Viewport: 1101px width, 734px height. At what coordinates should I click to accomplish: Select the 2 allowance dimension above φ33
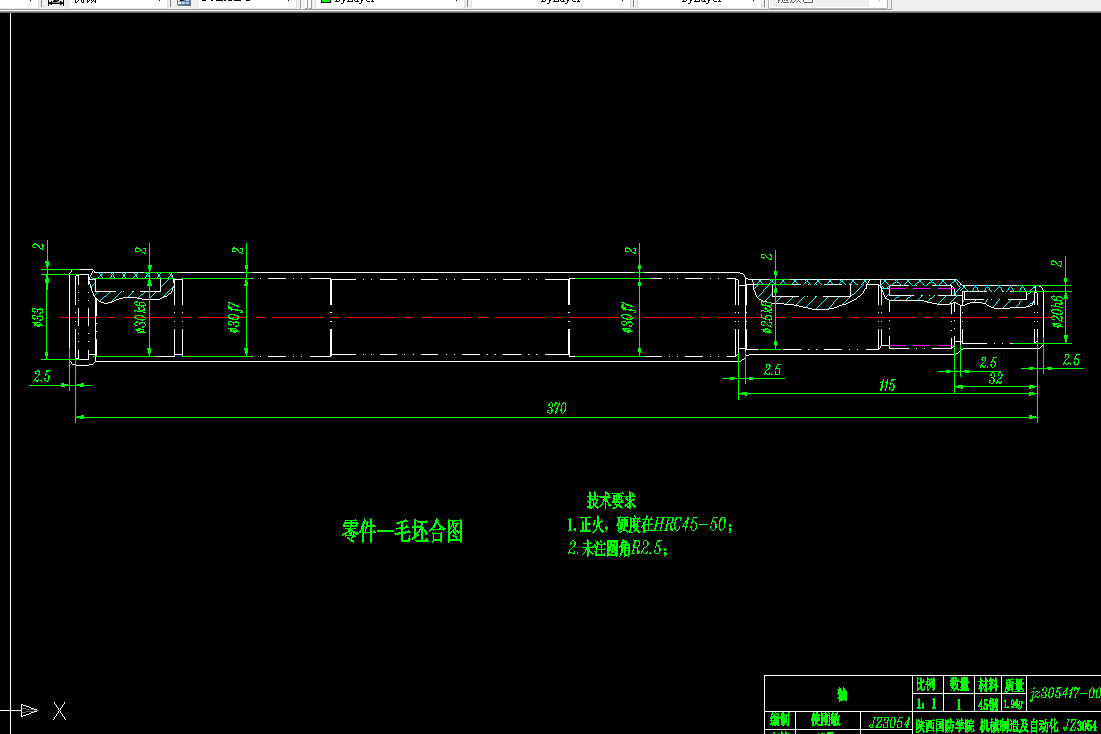click(39, 246)
